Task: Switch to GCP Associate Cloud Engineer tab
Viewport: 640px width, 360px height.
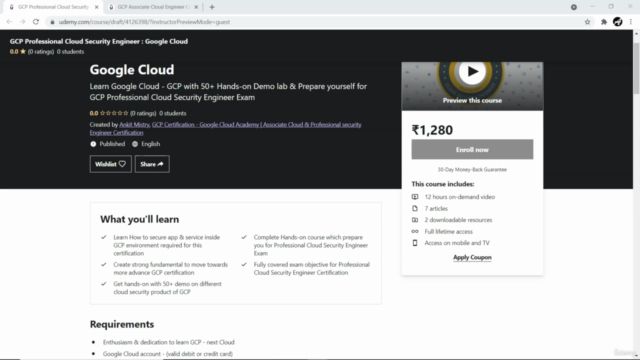Action: click(153, 7)
